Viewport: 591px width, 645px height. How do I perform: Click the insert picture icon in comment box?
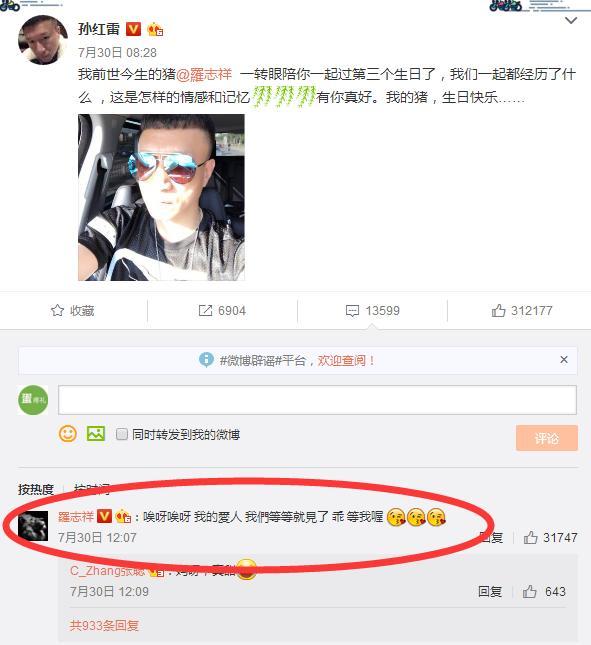point(95,434)
